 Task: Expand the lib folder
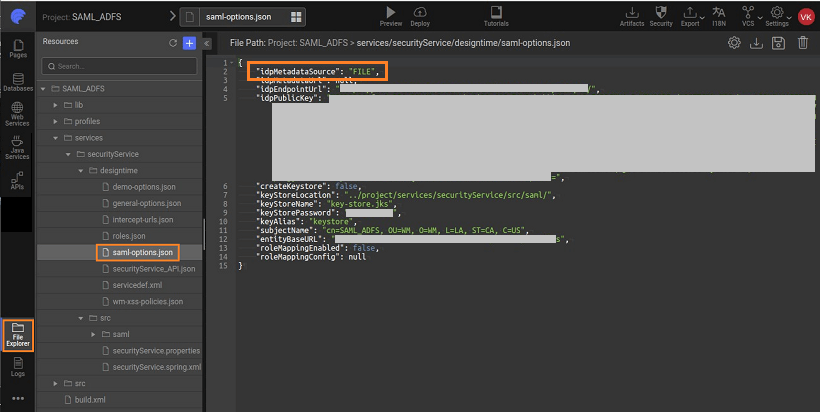tap(55, 105)
